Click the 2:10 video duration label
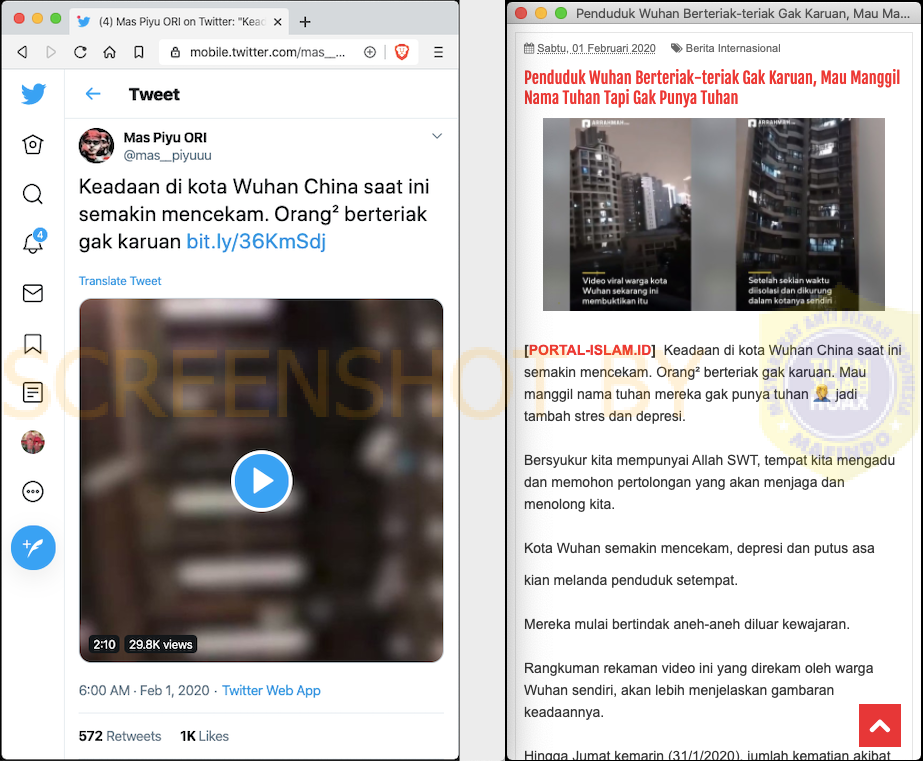This screenshot has height=761, width=923. pos(104,644)
